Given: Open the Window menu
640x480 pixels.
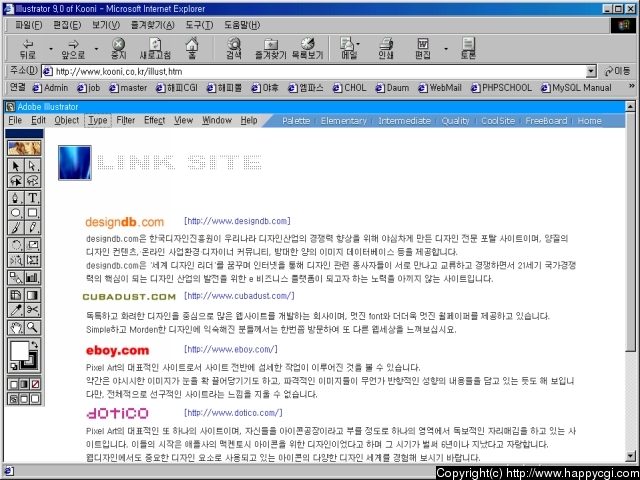Looking at the screenshot, I should click(217, 120).
